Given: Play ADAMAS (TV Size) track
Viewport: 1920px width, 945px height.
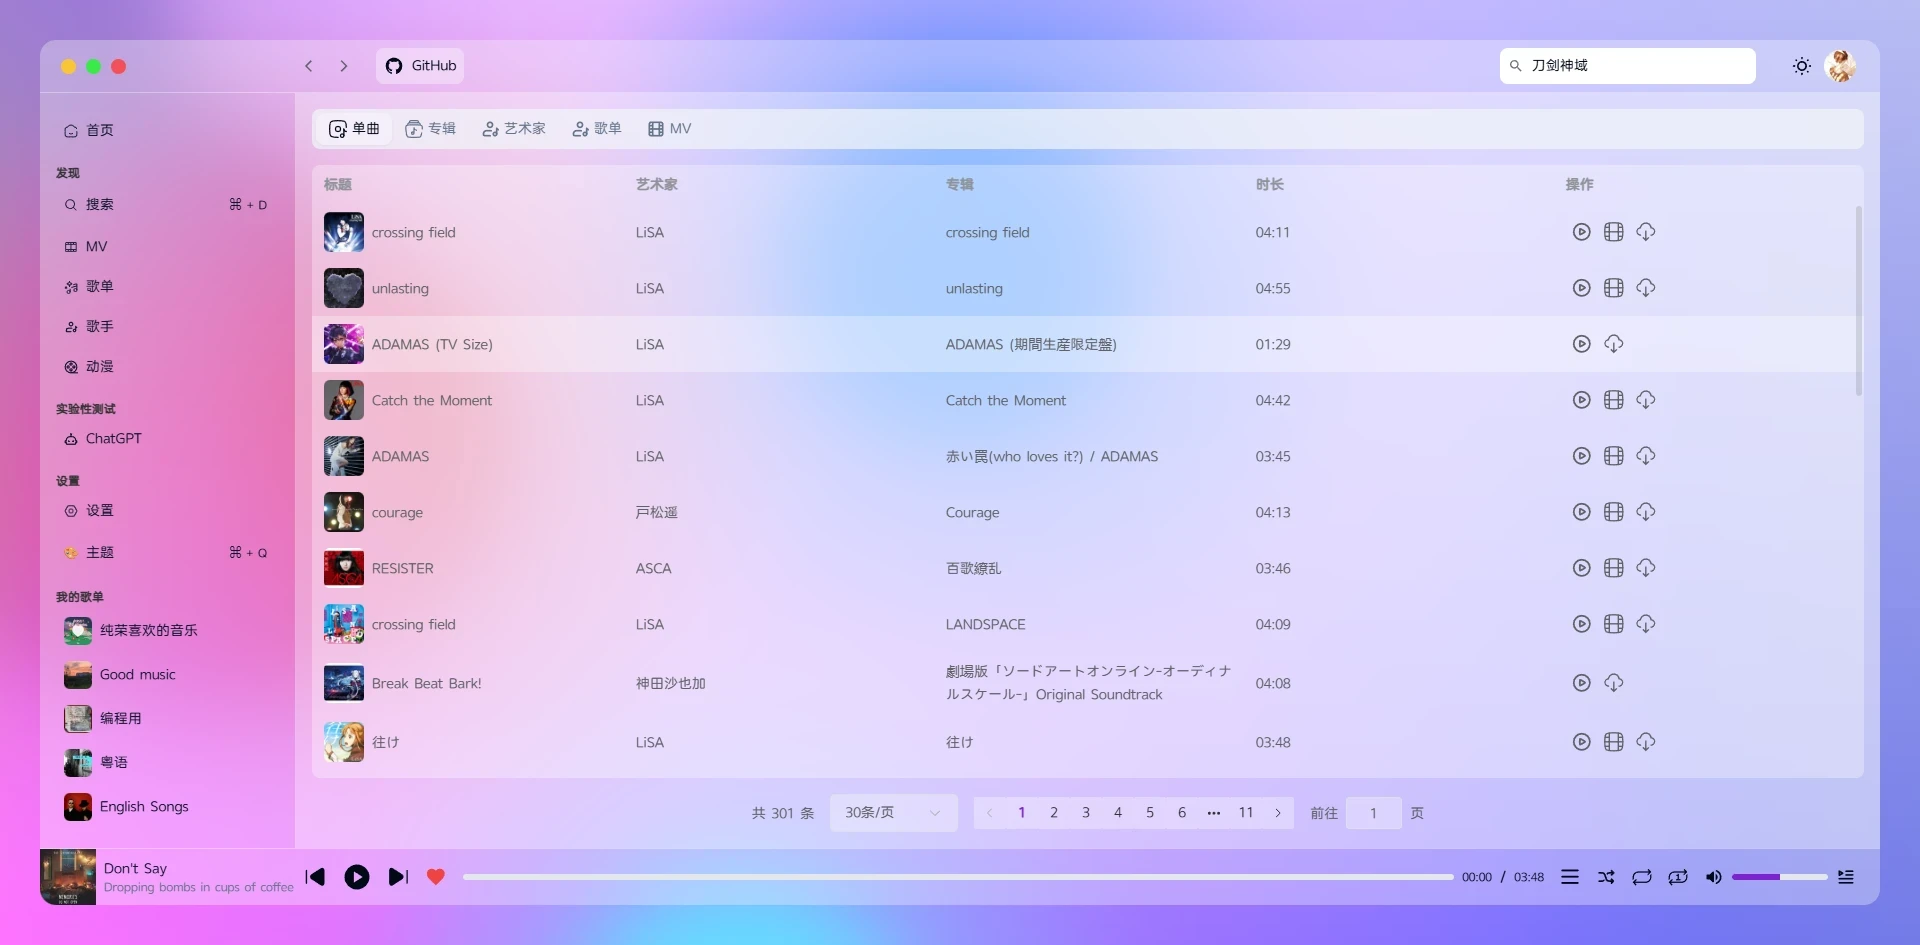Looking at the screenshot, I should 1581,344.
